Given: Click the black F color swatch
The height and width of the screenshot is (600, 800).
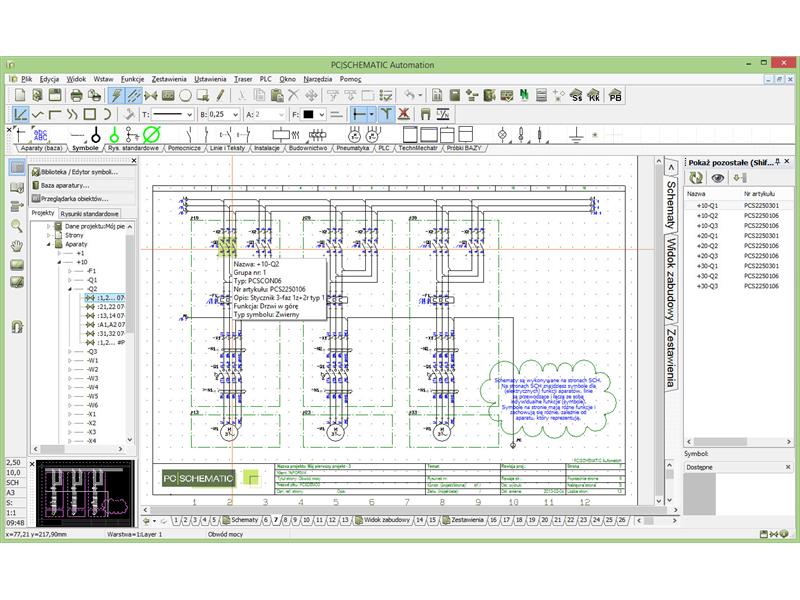Looking at the screenshot, I should (x=309, y=115).
